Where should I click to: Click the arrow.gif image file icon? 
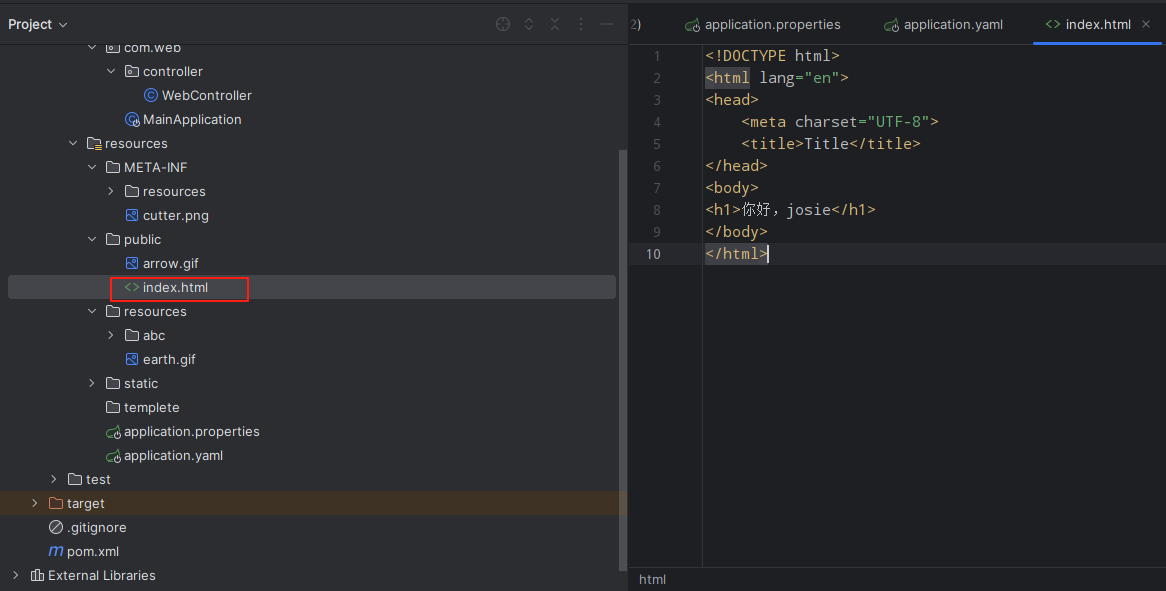point(132,263)
